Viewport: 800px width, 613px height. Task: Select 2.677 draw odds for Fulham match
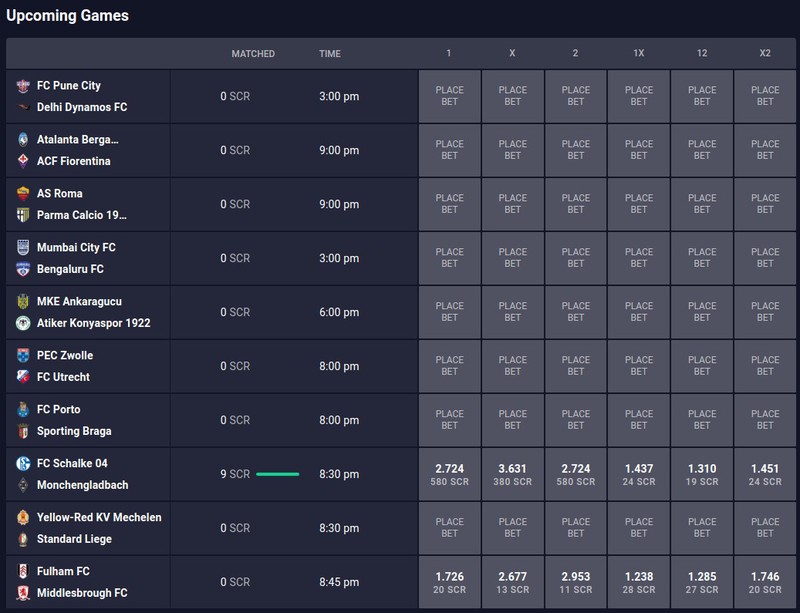(x=513, y=582)
